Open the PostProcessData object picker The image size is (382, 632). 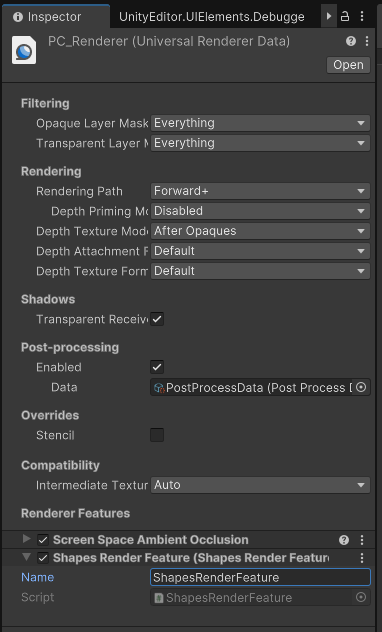point(361,387)
